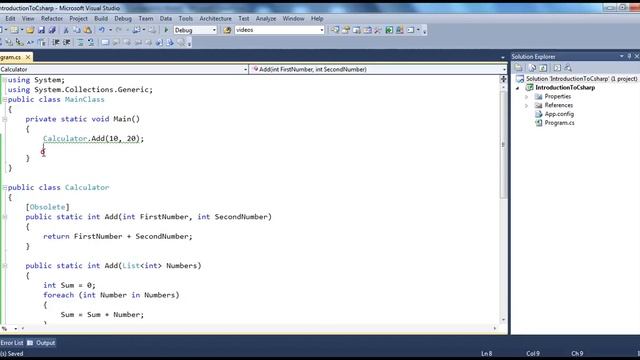Click the vertical editor scrollbar thumb
Image resolution: width=640 pixels, height=360 pixels.
(x=503, y=143)
